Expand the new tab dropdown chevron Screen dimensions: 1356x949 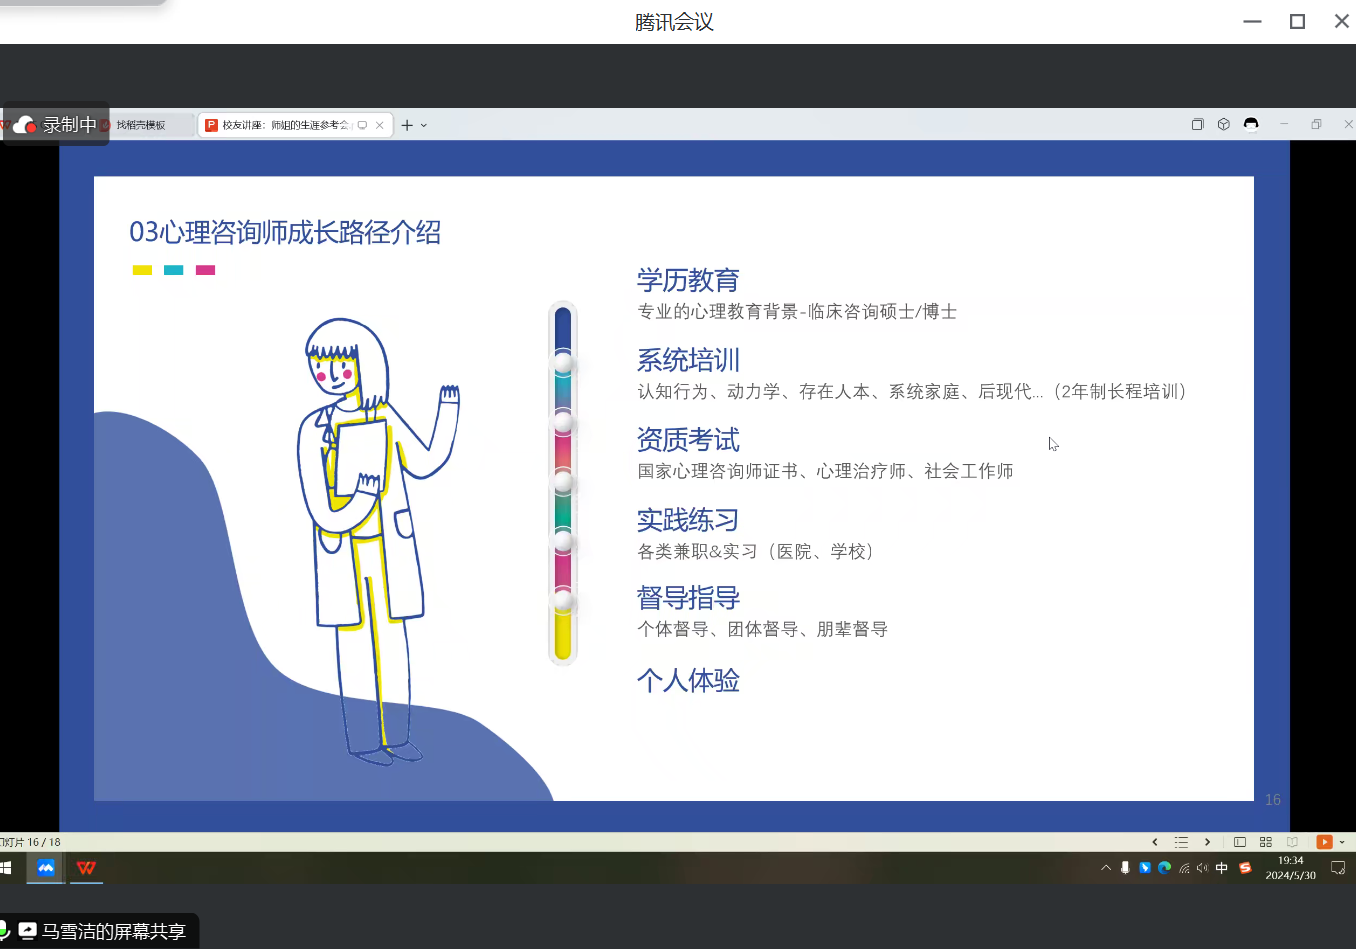coord(424,126)
